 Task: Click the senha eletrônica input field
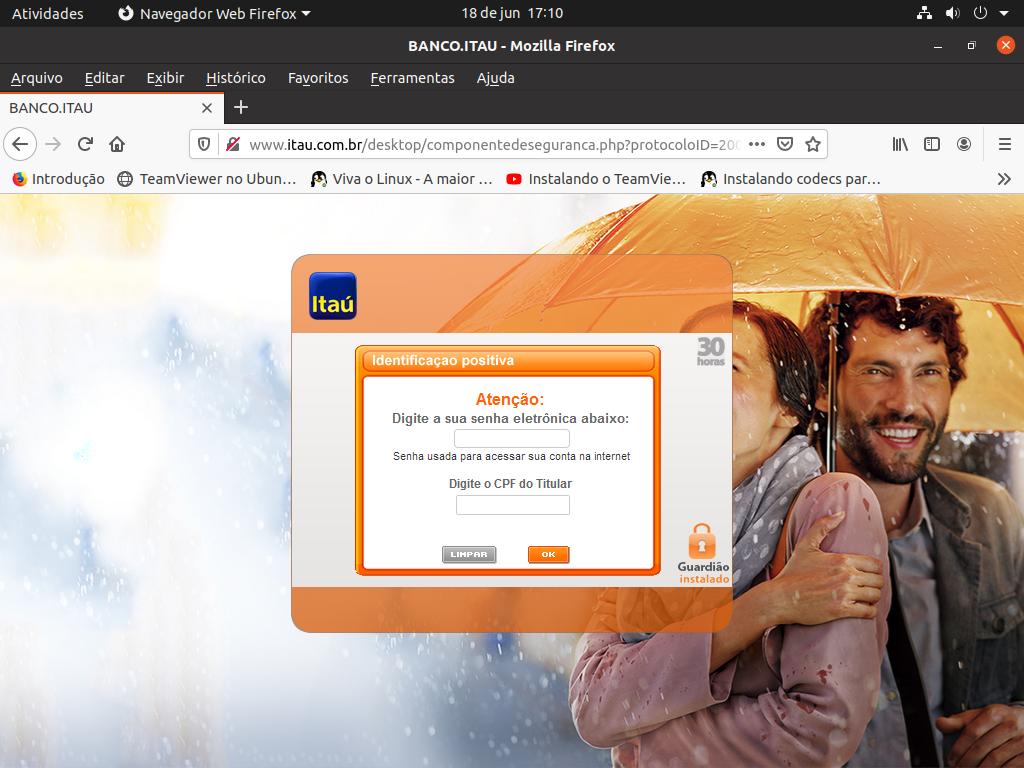[512, 438]
